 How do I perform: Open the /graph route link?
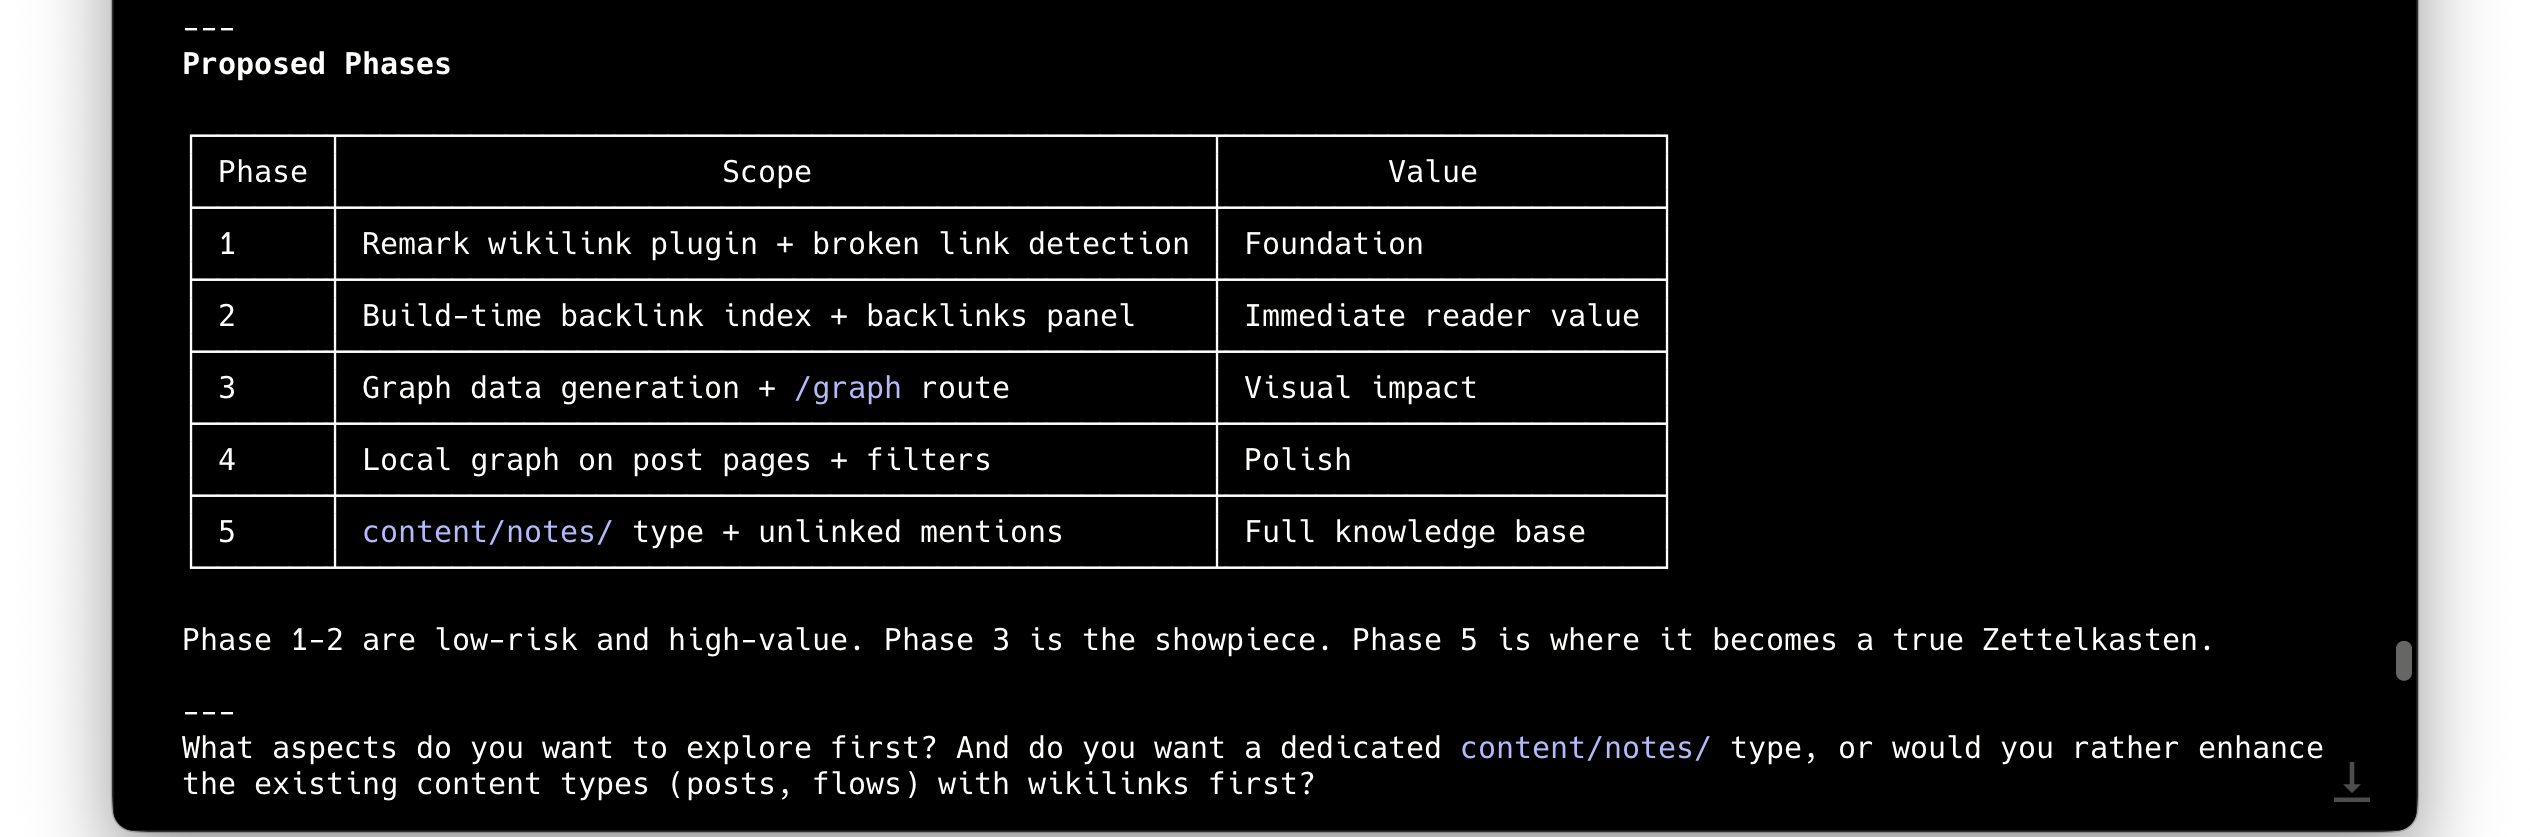coord(847,388)
